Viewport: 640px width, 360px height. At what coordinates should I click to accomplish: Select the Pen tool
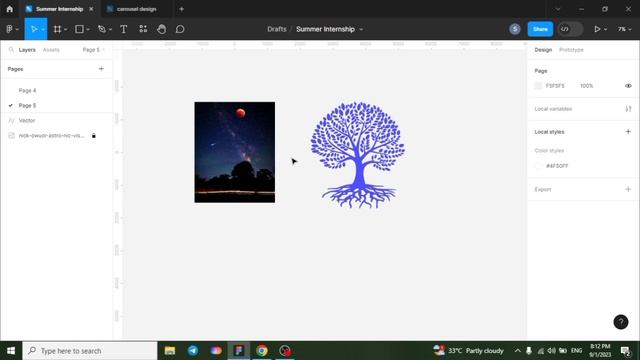[102, 29]
